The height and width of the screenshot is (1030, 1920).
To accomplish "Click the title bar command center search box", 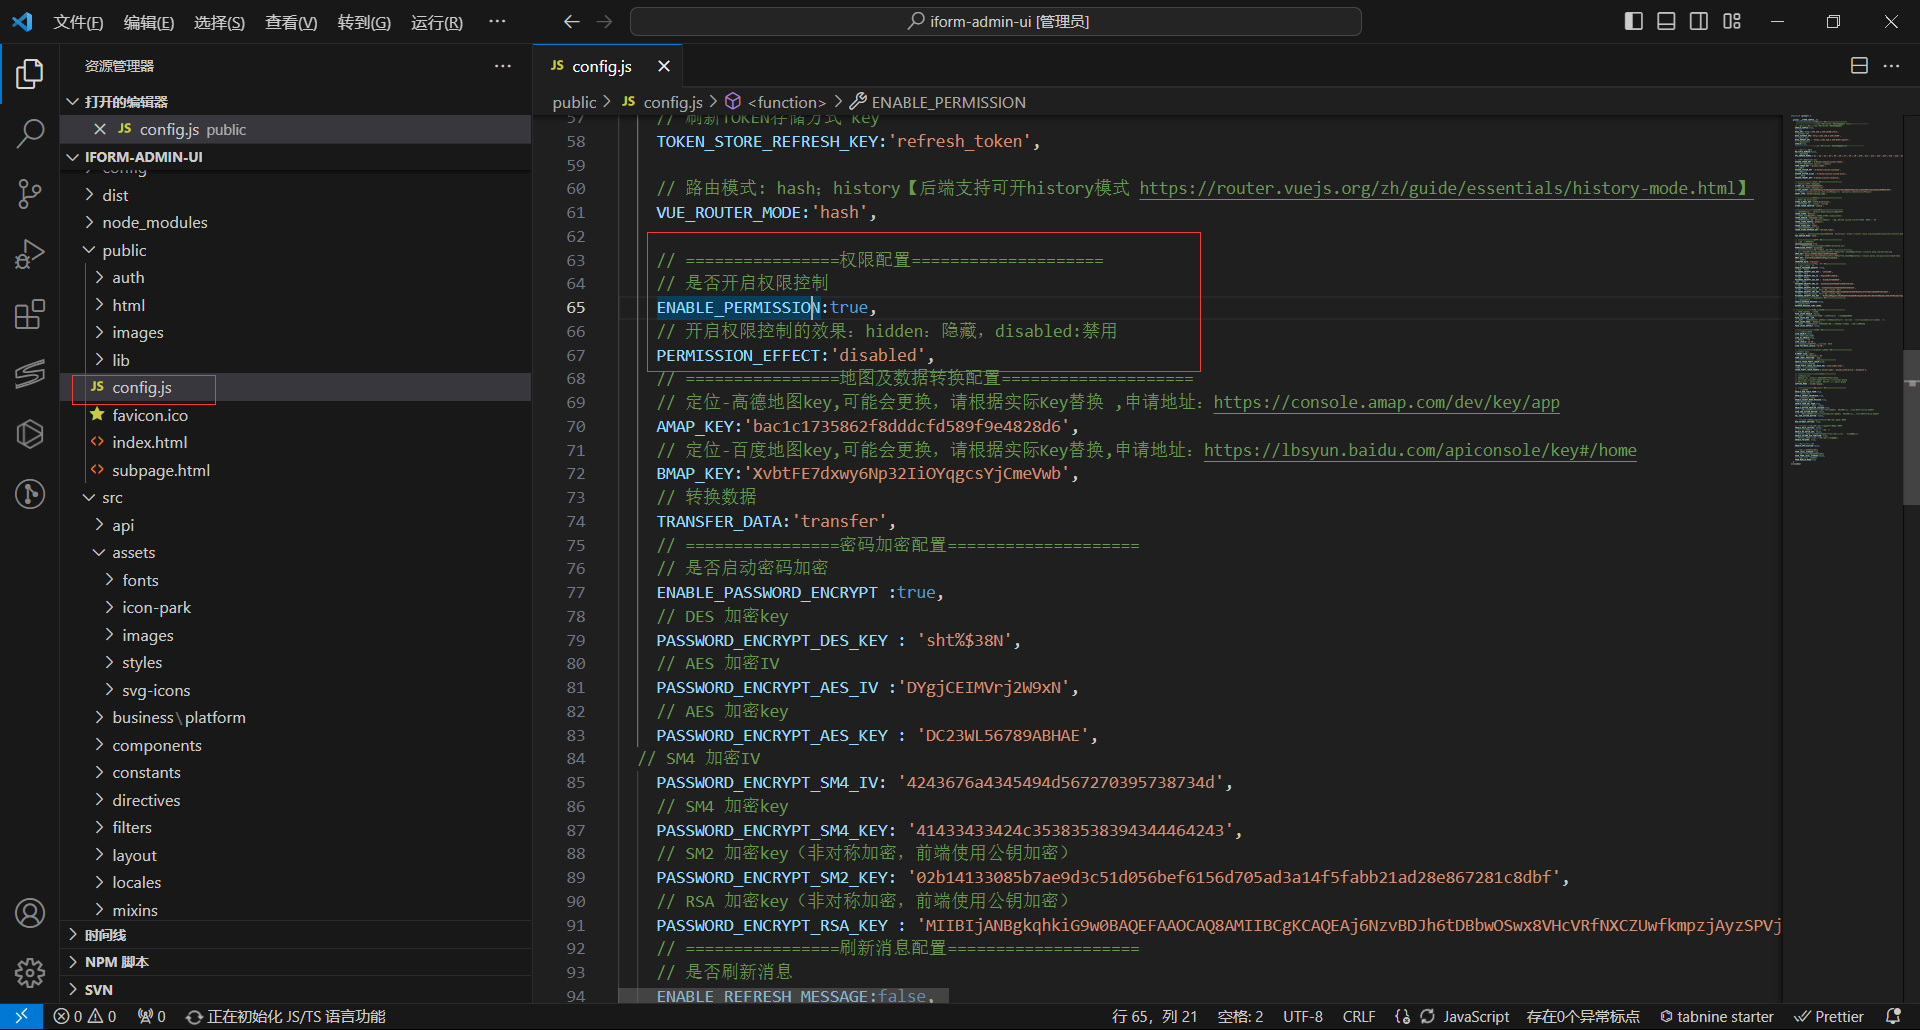I will [995, 21].
